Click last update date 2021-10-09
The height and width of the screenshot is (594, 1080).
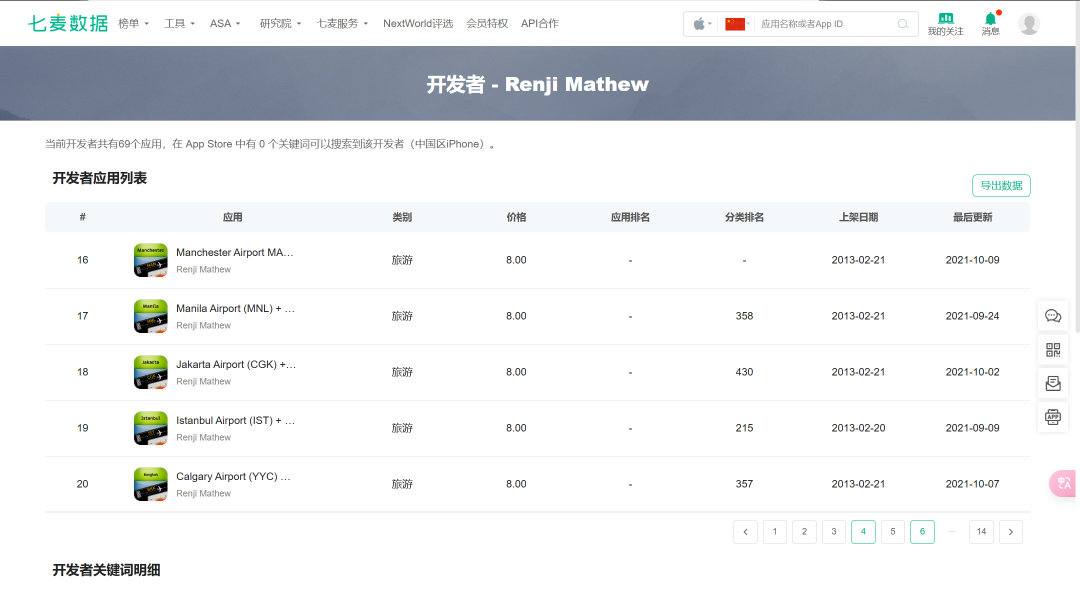point(973,260)
